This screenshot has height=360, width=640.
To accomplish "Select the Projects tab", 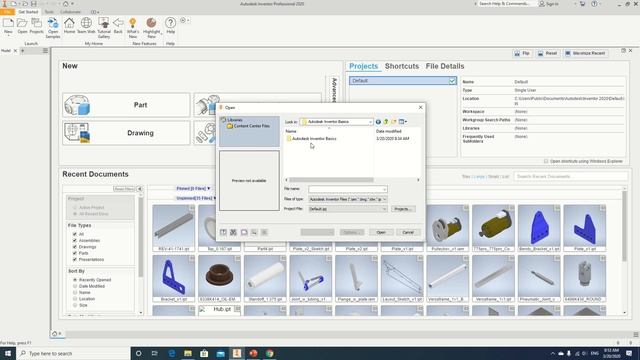I will pyautogui.click(x=363, y=66).
